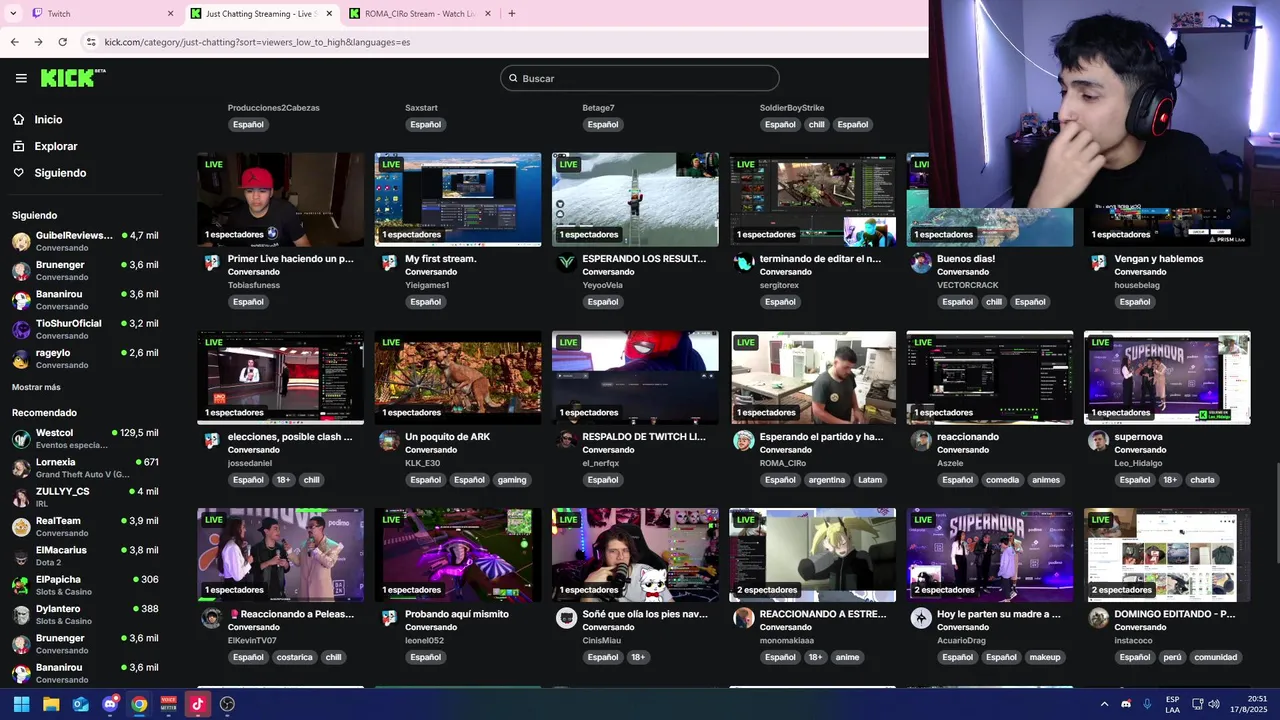Select the makeup tag under AcuarioDrag
The height and width of the screenshot is (720, 1280).
click(x=1045, y=657)
